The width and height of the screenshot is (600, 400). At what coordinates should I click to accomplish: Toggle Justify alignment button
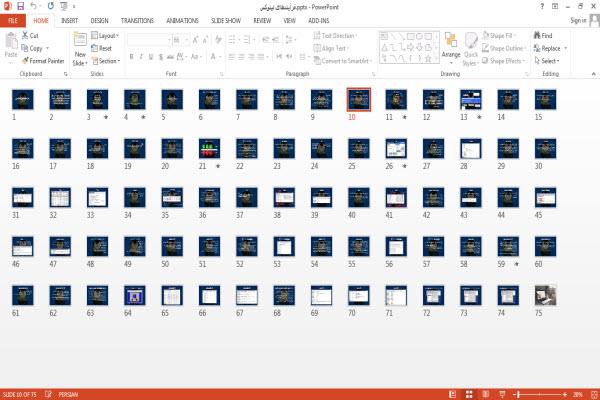[x=261, y=57]
